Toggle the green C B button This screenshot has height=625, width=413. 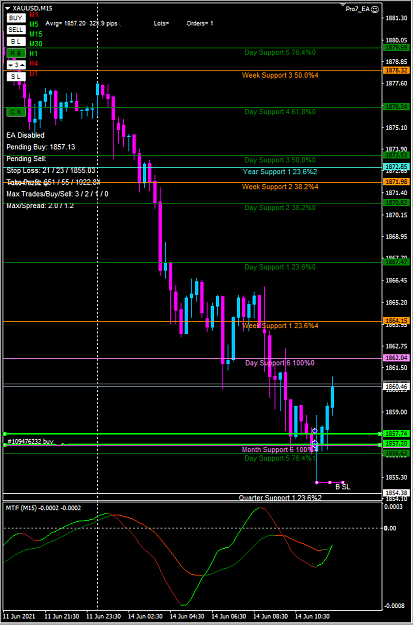pyautogui.click(x=16, y=112)
